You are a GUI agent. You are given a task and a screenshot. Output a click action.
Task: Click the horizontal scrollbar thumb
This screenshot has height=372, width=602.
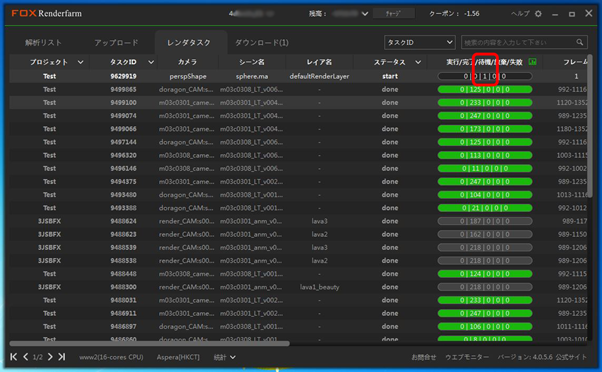click(149, 344)
